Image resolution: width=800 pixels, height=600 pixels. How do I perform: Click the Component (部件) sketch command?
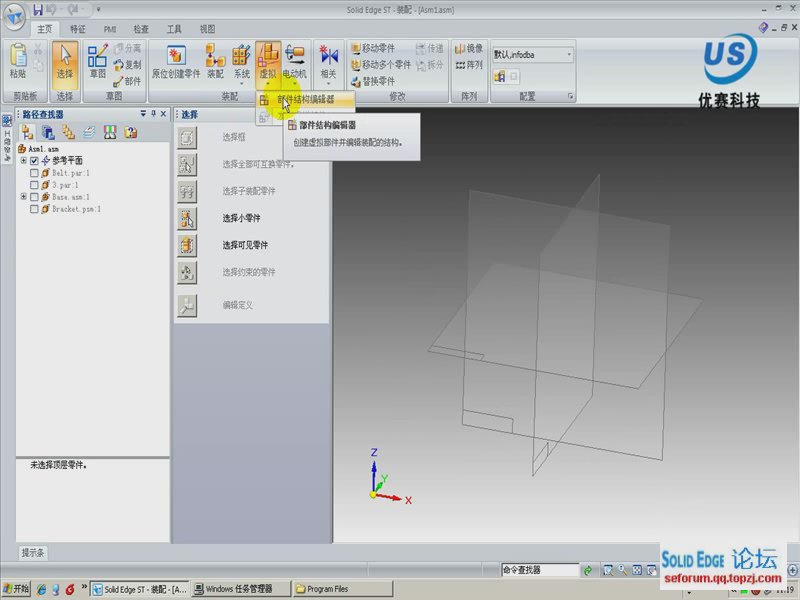(128, 81)
